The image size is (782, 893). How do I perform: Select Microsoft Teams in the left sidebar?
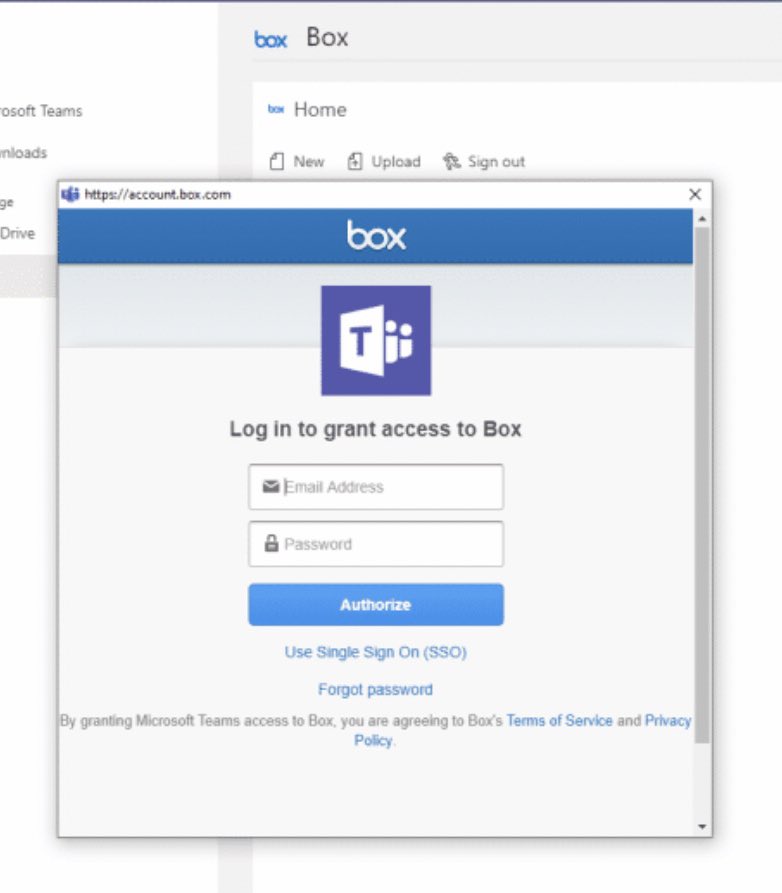[41, 111]
